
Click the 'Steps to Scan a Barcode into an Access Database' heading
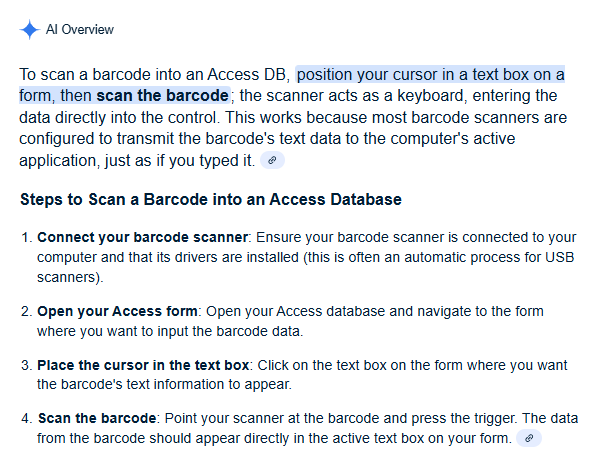211,199
